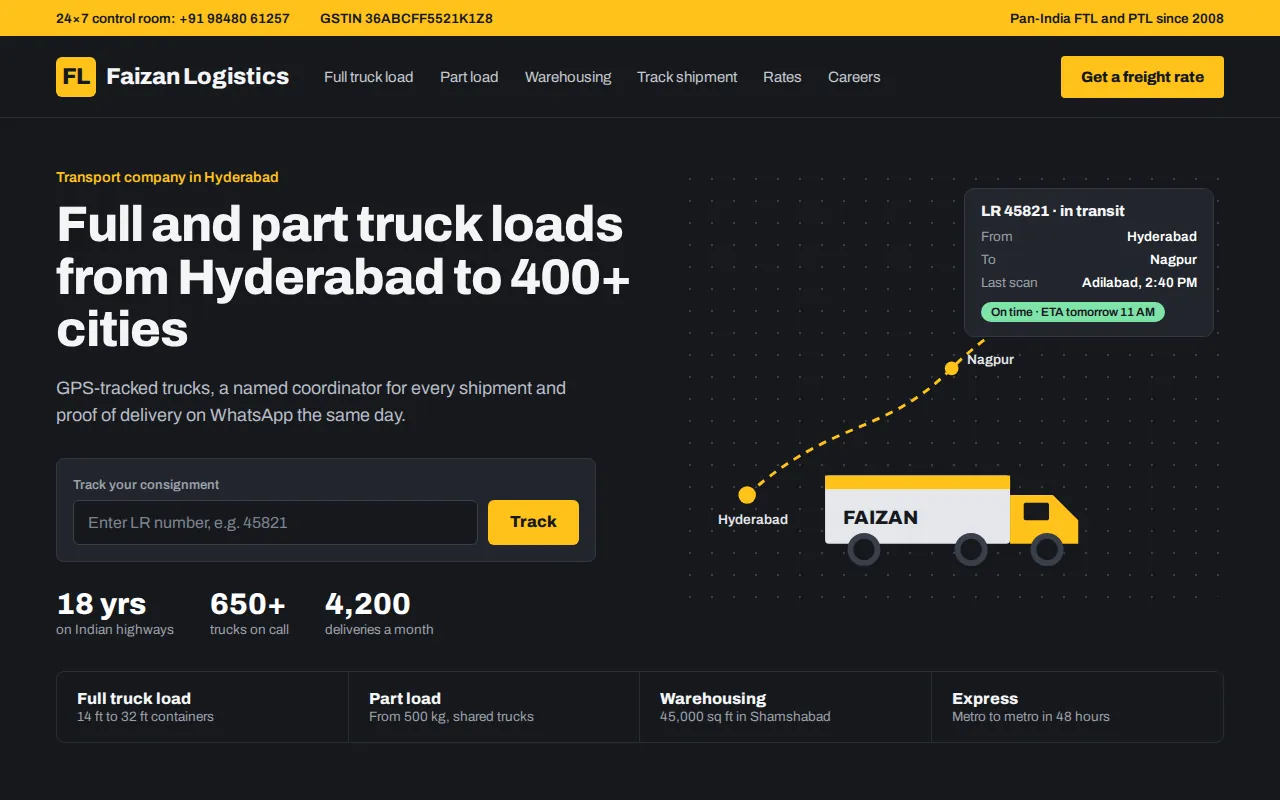Open the Express Metro to metro card
The height and width of the screenshot is (800, 1280).
pyautogui.click(x=1077, y=707)
